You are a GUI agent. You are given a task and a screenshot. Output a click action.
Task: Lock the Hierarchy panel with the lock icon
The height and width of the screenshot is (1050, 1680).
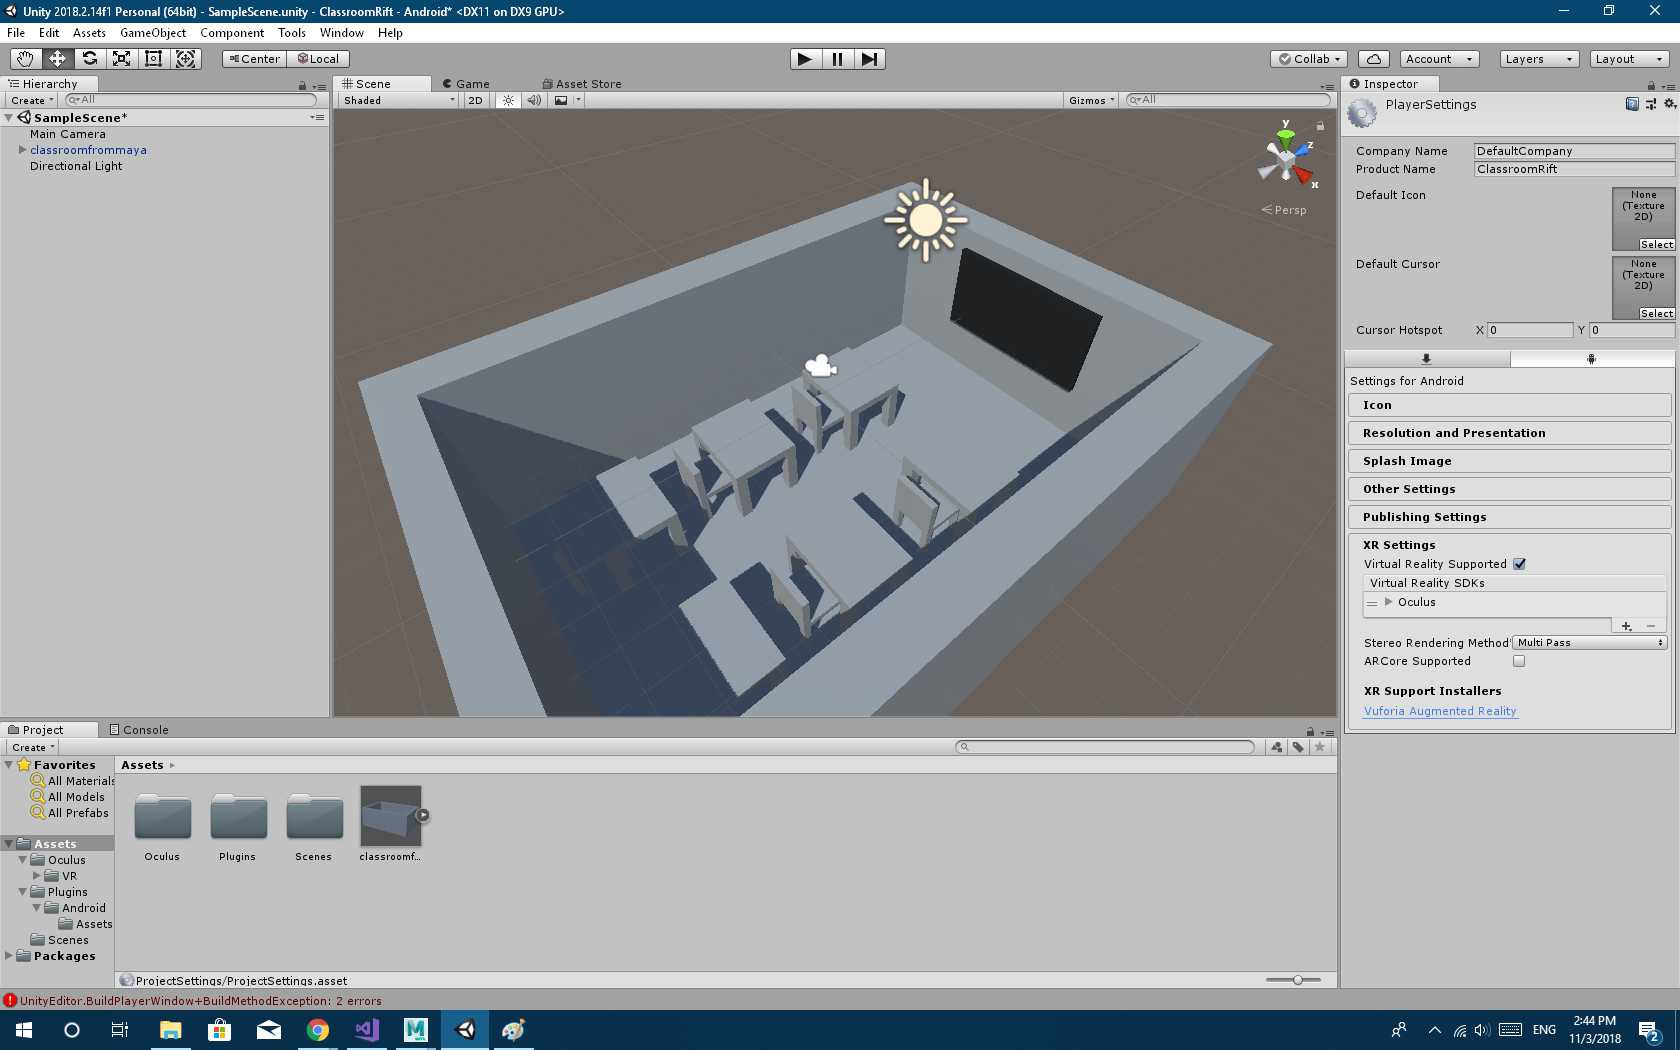pos(302,85)
